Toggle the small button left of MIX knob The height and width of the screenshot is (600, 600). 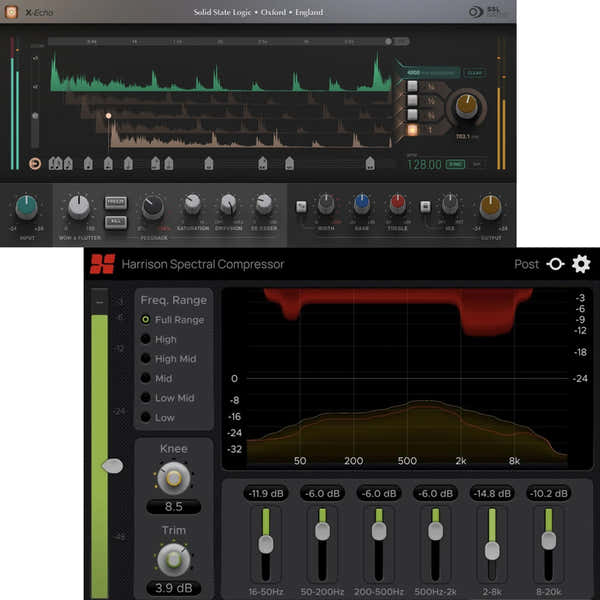pos(425,207)
